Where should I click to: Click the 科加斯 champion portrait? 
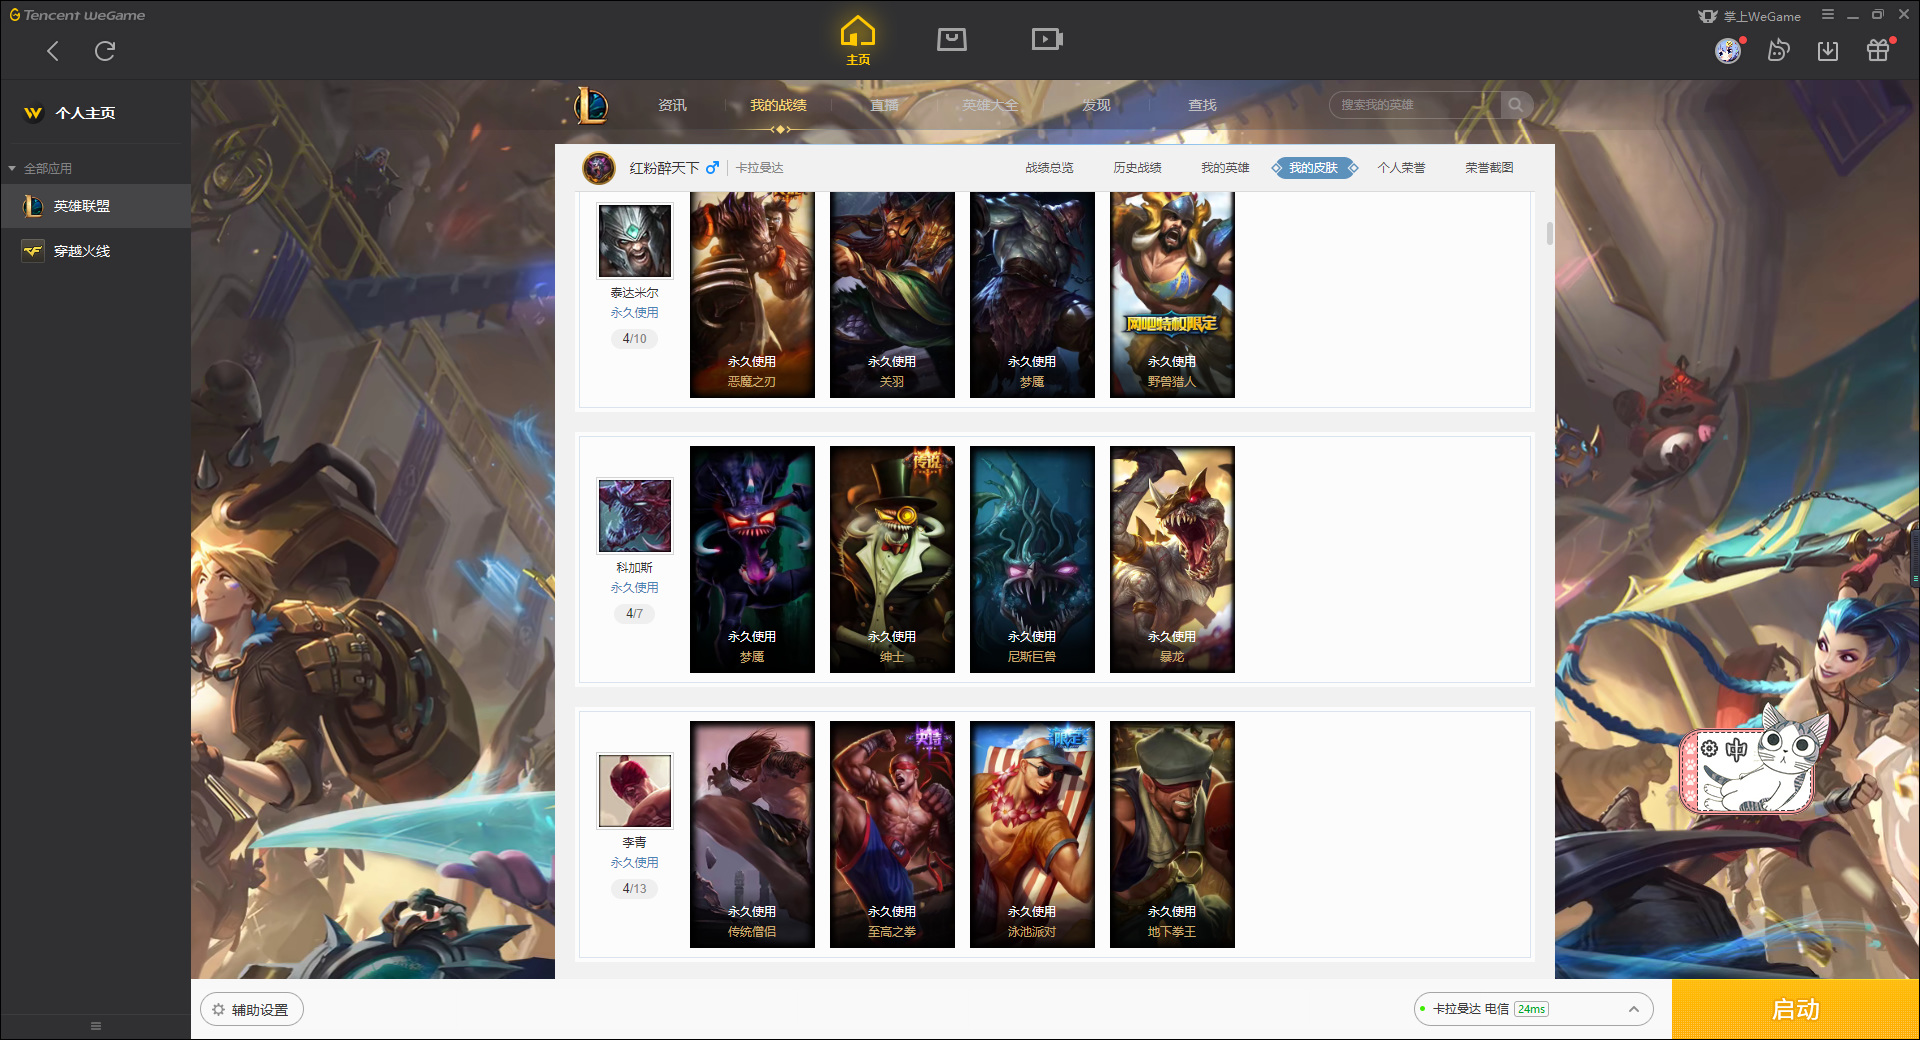(x=635, y=516)
